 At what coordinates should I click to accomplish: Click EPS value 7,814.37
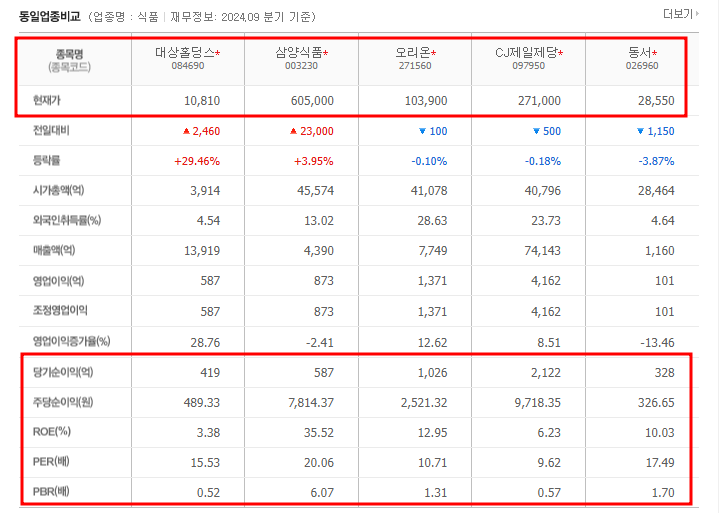pyautogui.click(x=311, y=403)
